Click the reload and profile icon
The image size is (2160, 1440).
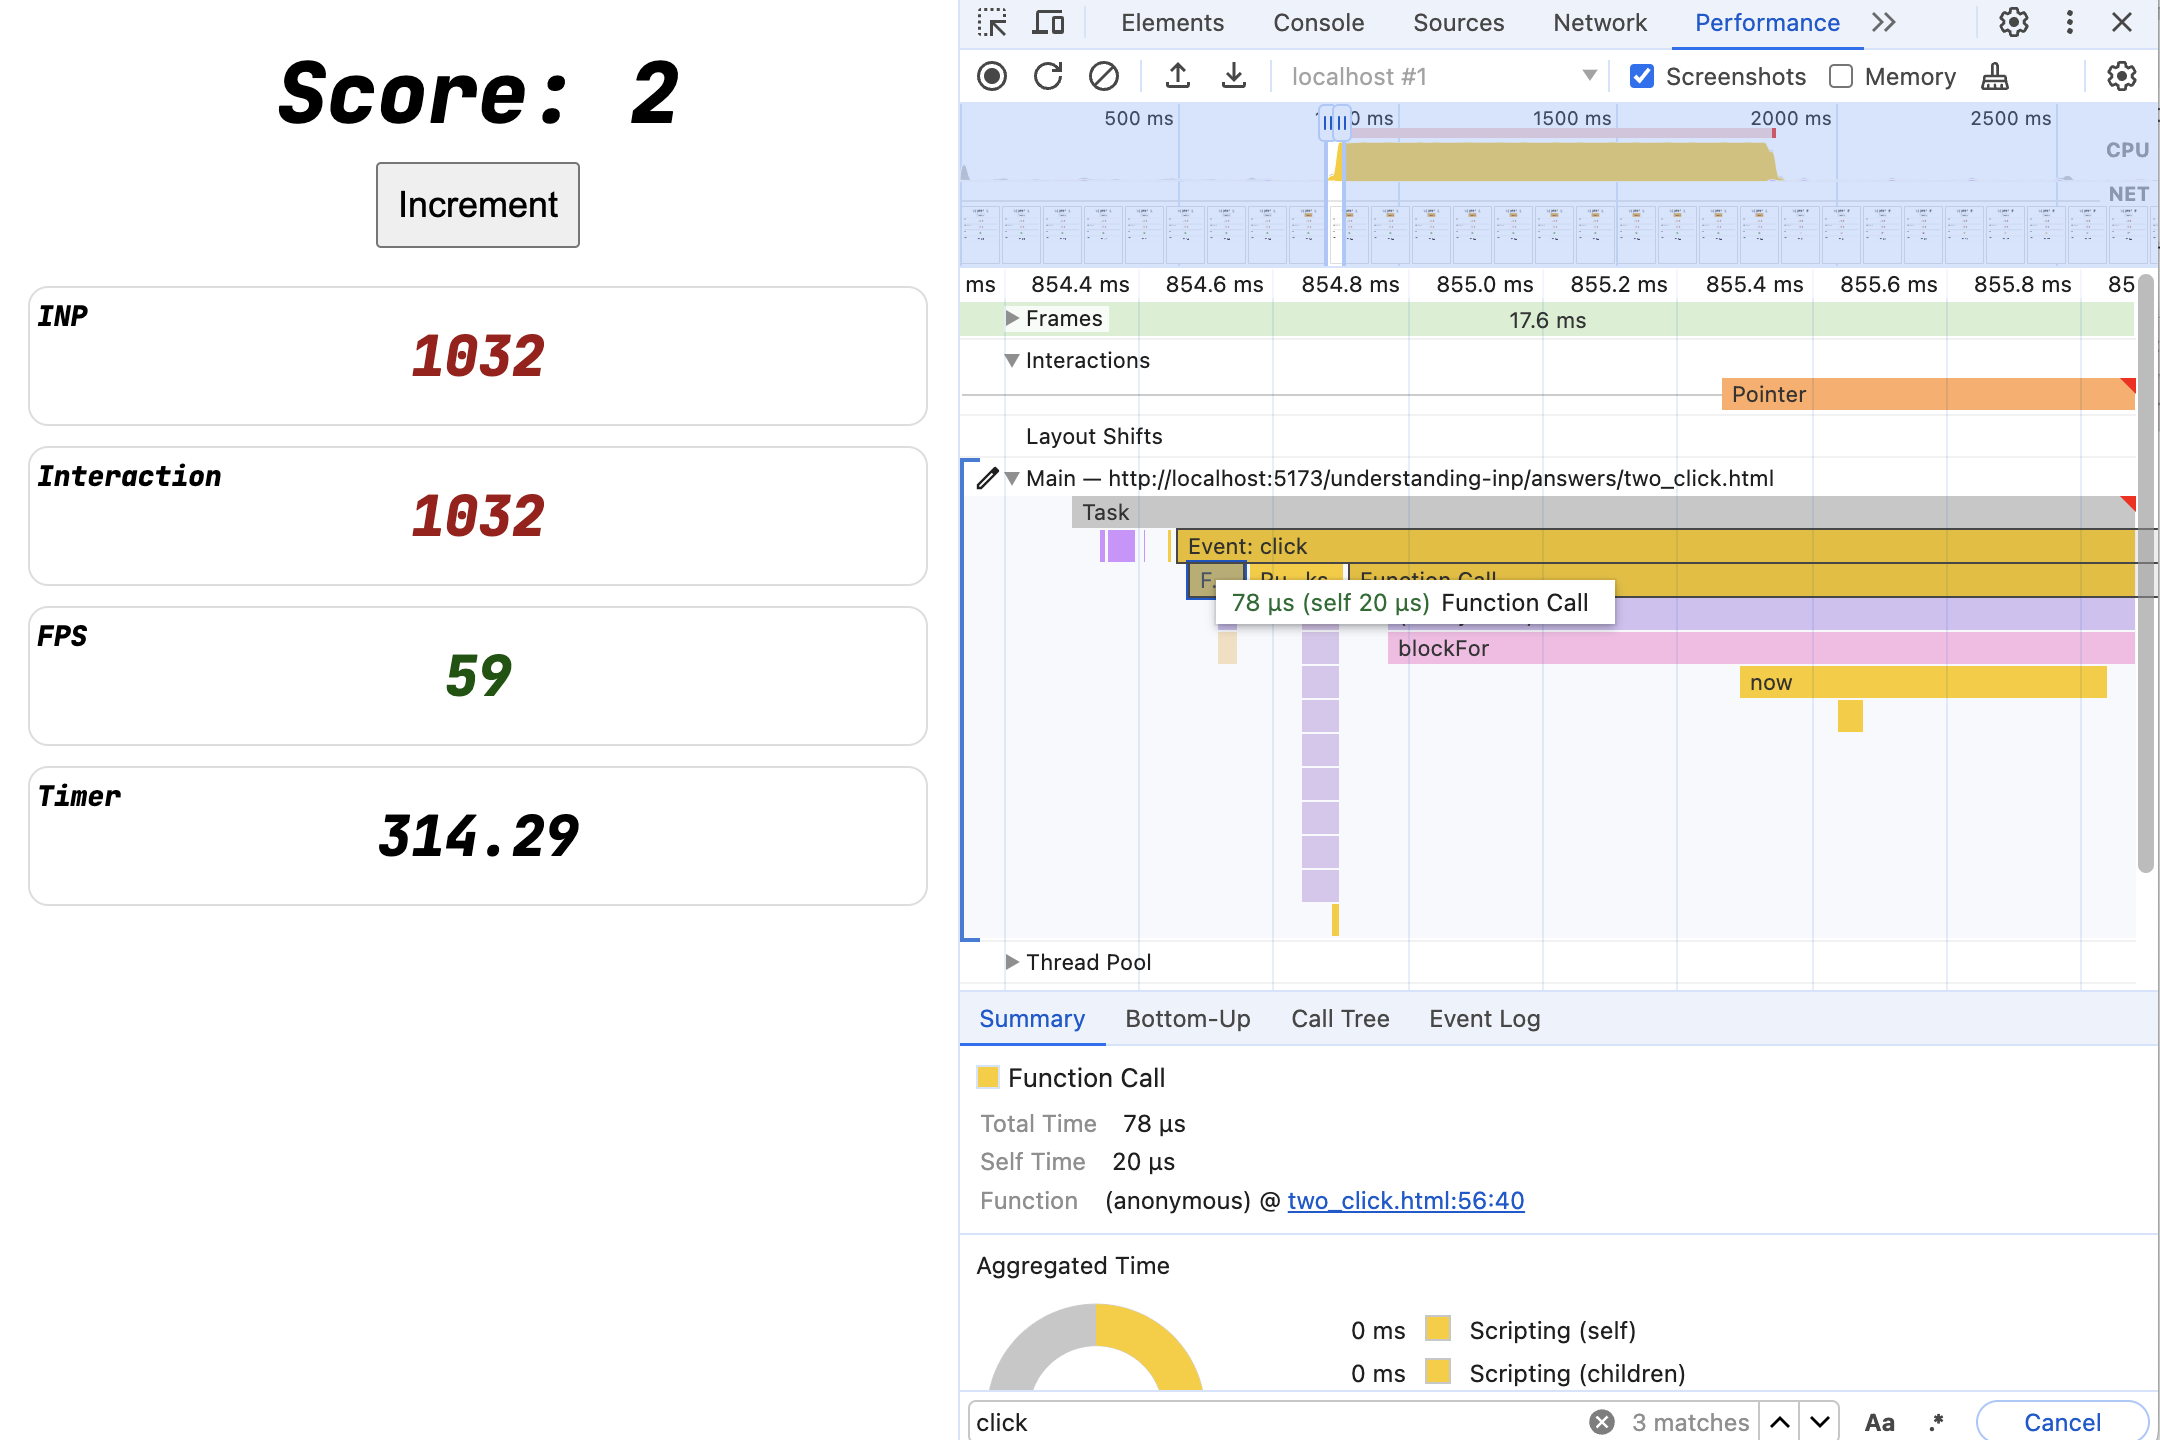click(x=1046, y=76)
